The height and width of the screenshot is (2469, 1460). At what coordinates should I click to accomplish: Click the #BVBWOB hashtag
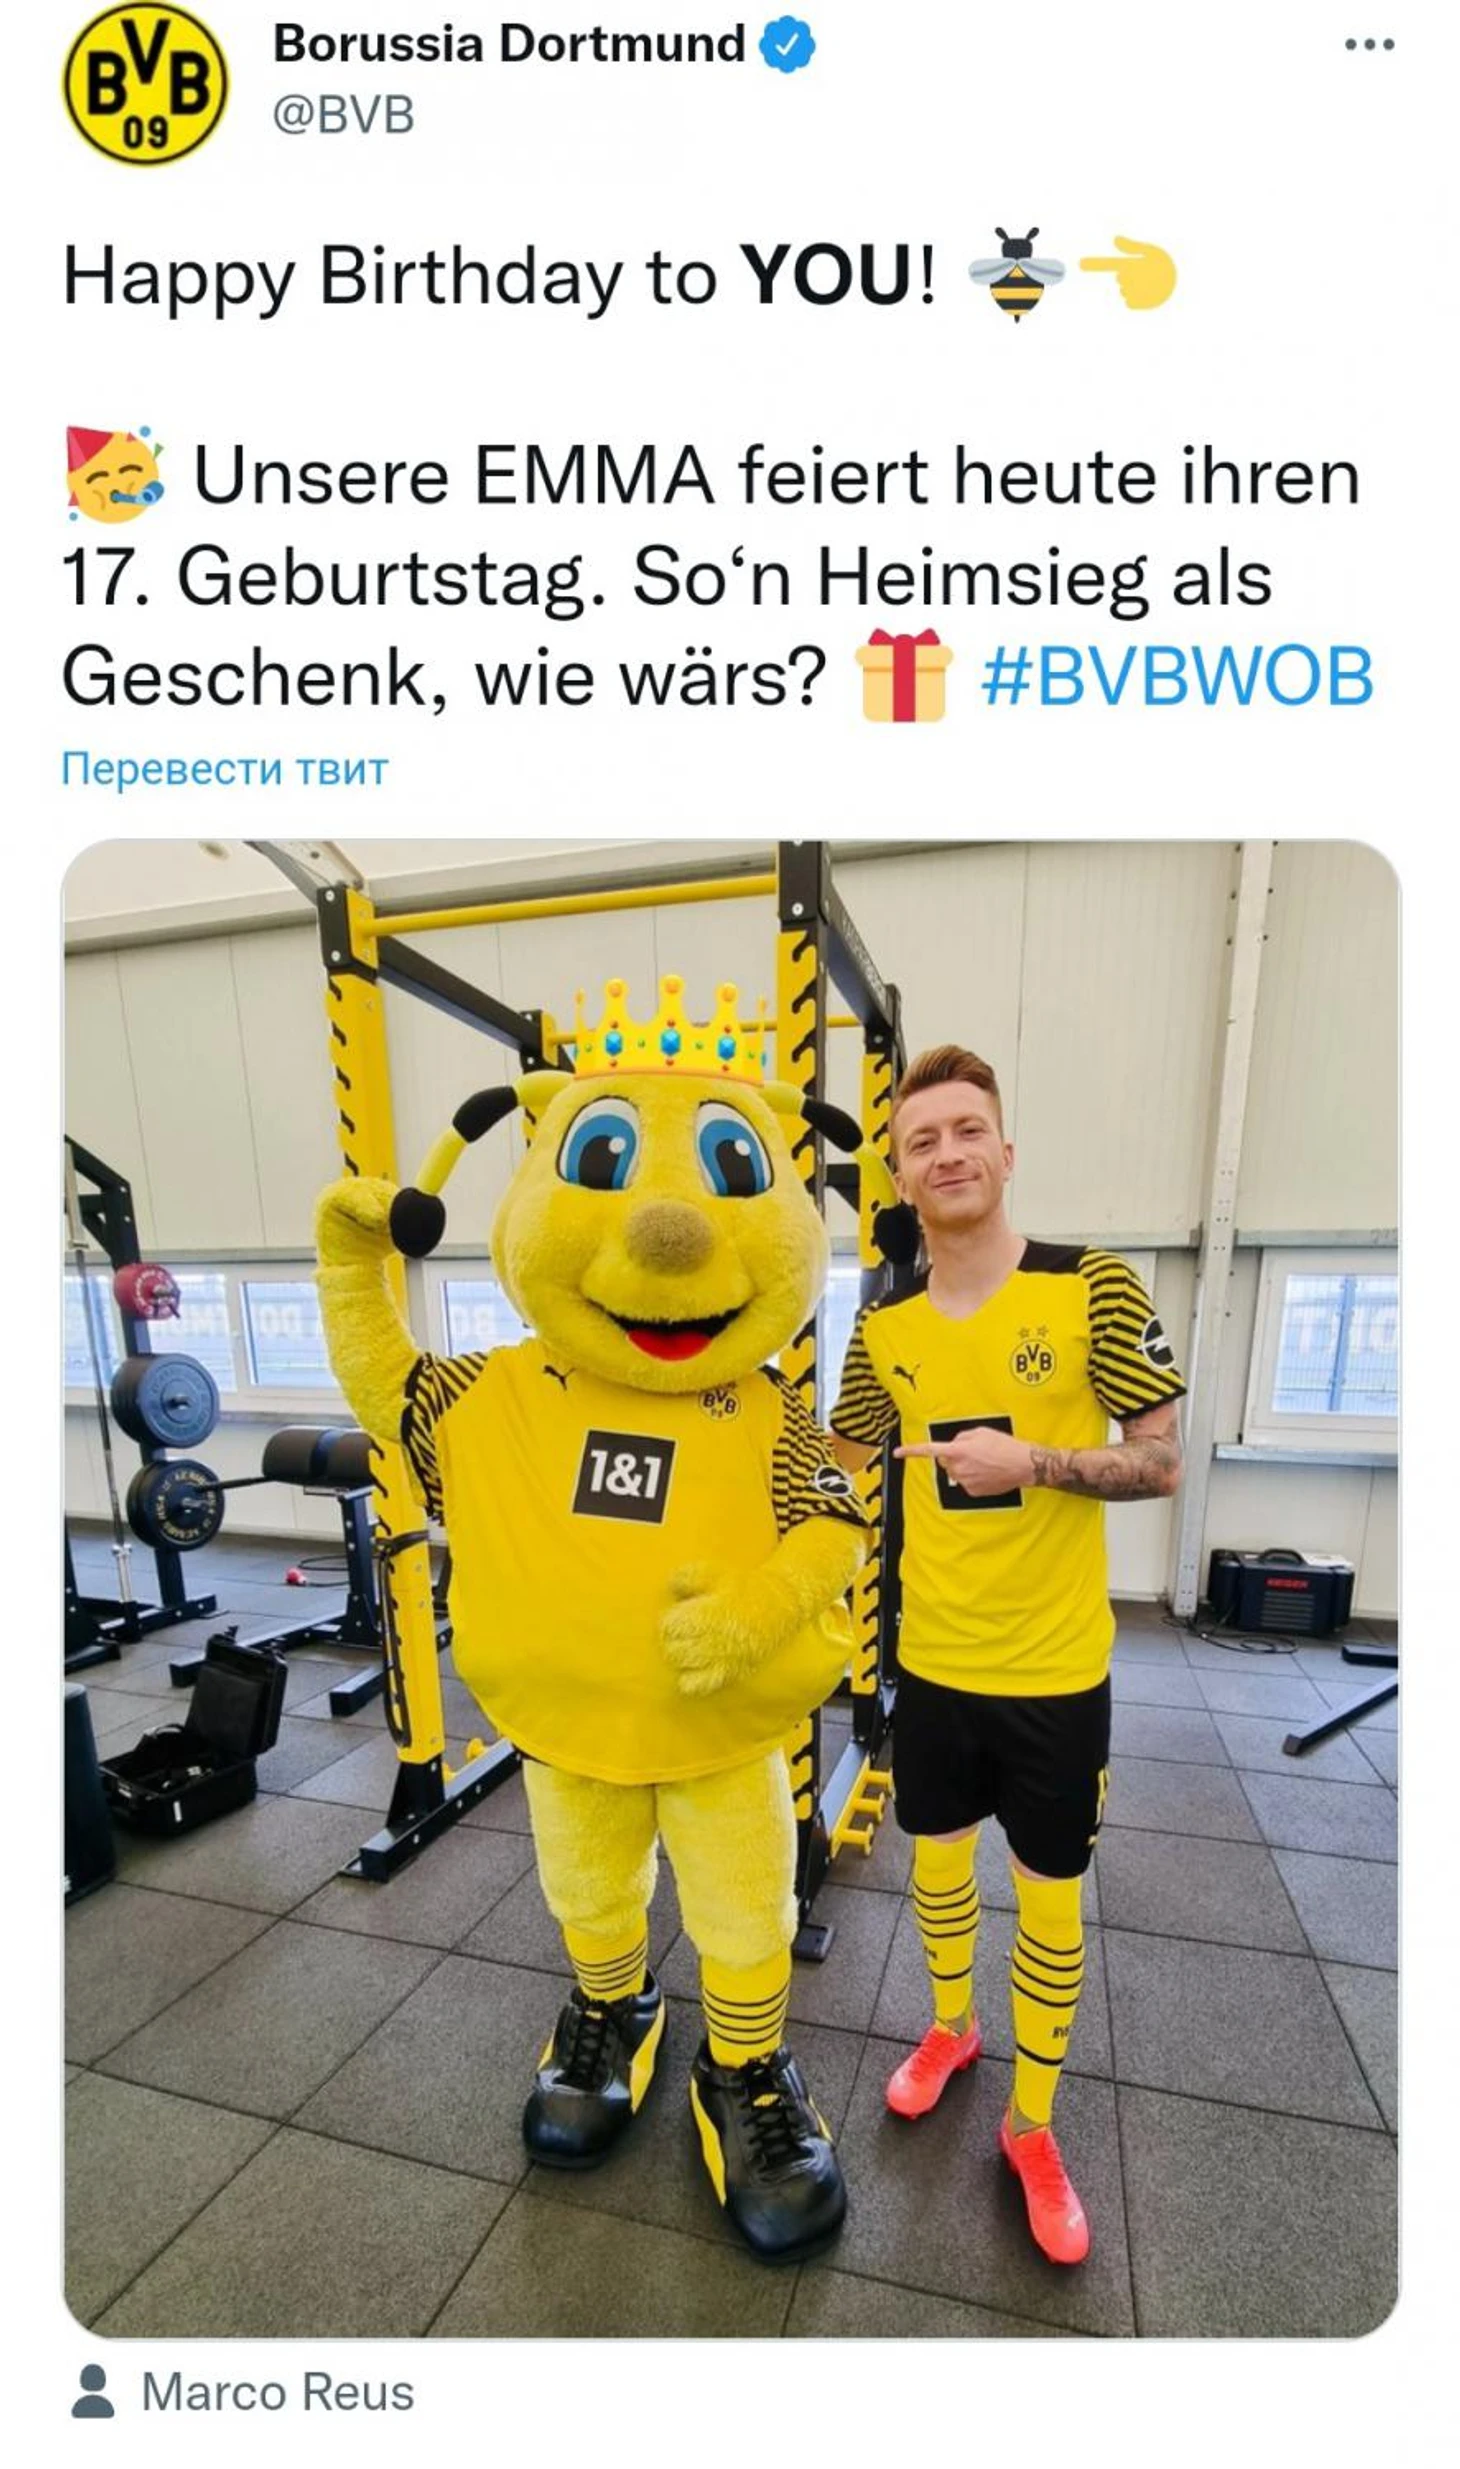click(1177, 677)
